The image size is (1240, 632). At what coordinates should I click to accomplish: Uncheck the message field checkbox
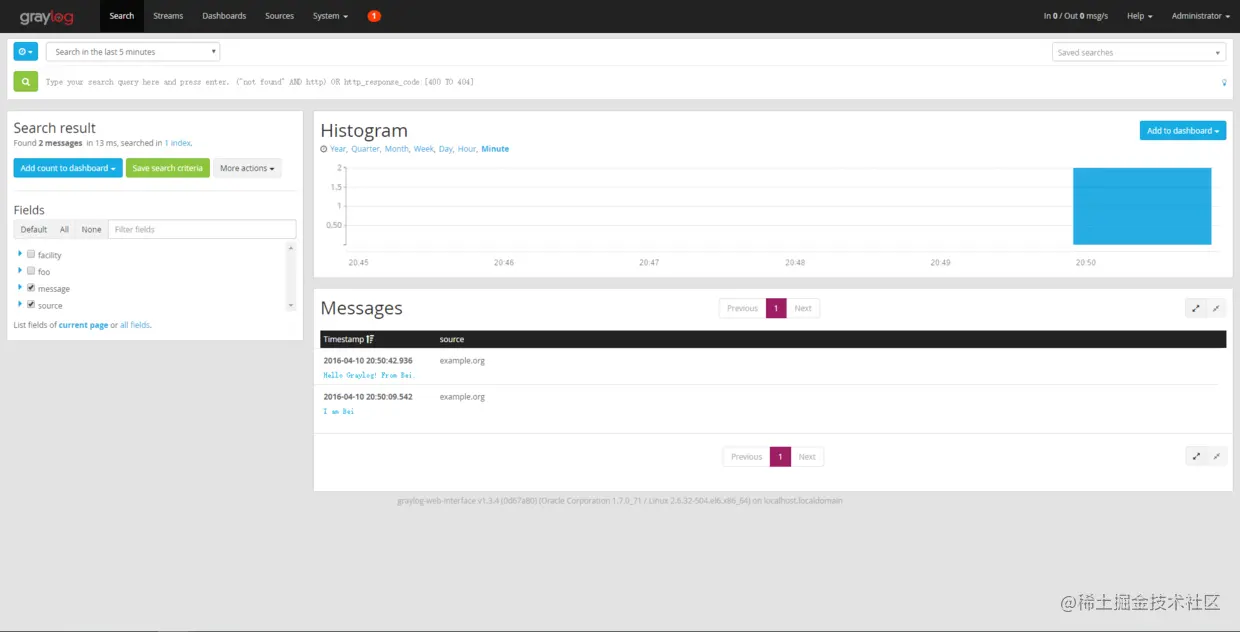coord(31,288)
